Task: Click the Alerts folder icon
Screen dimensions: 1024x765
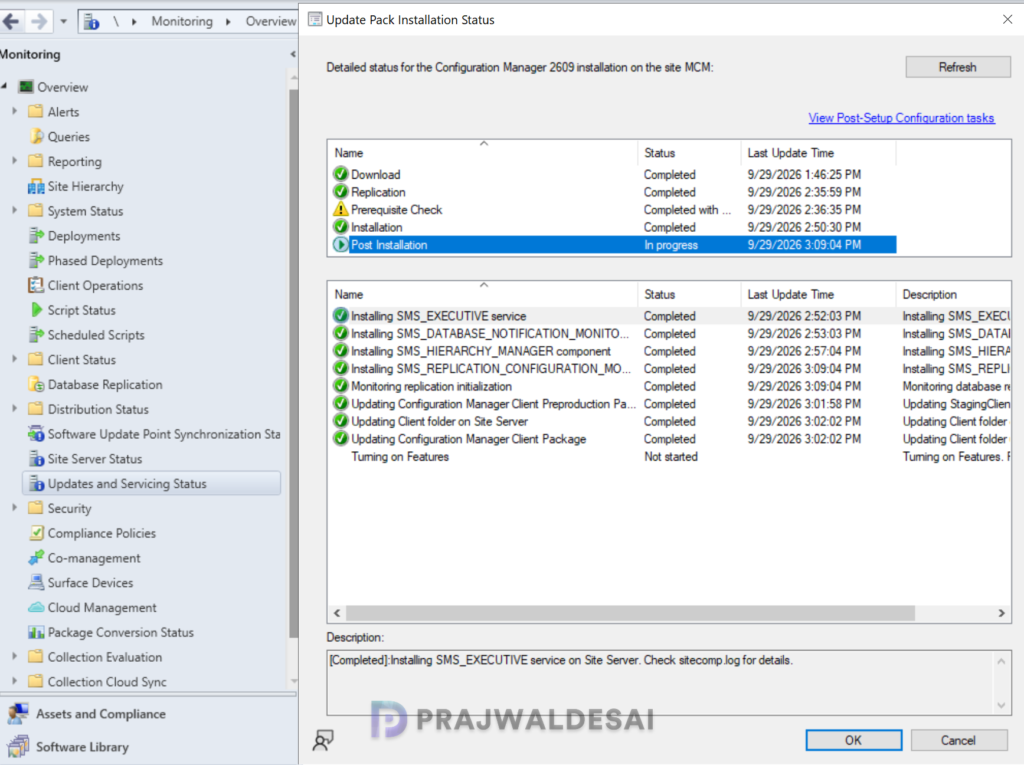Action: pyautogui.click(x=36, y=112)
